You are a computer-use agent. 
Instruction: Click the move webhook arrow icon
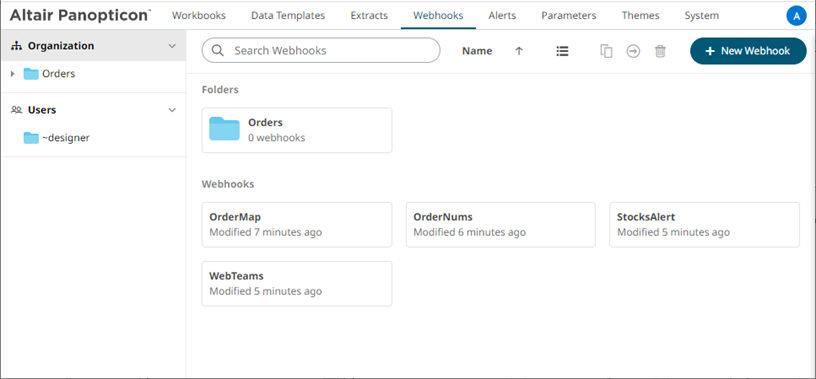coord(633,51)
